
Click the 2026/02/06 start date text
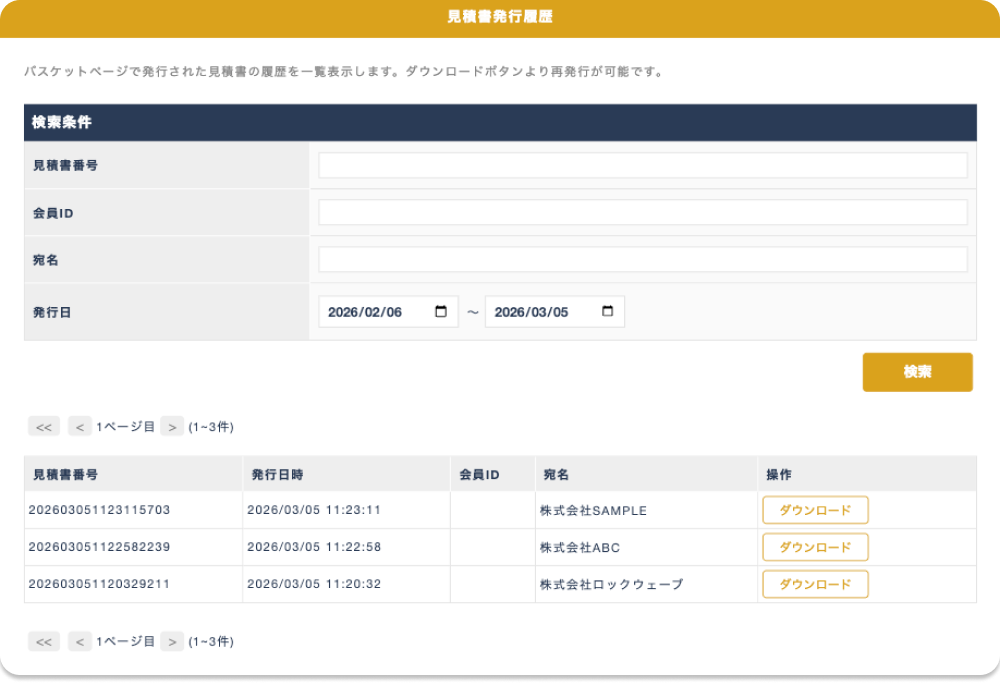tap(365, 312)
